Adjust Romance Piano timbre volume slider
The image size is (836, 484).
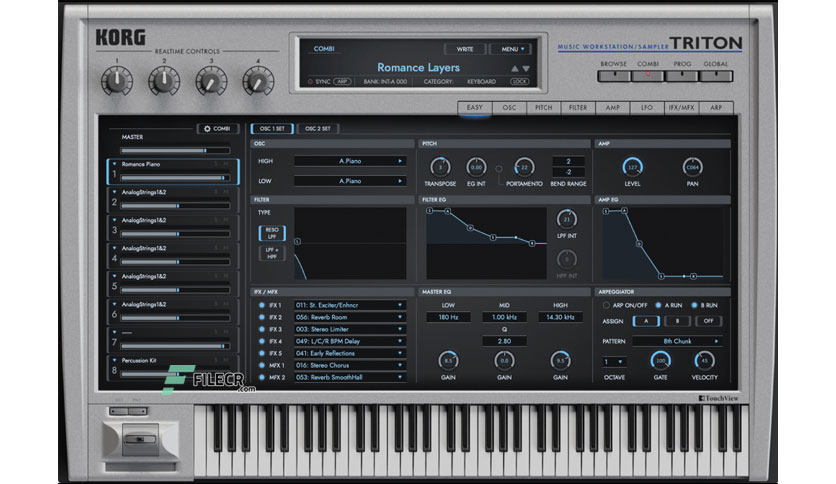tap(175, 178)
